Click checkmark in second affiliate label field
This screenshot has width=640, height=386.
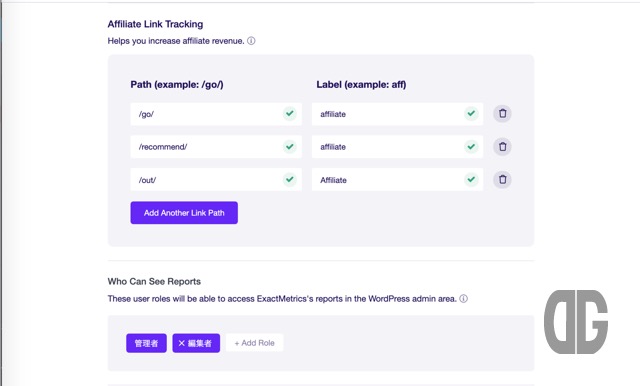(x=471, y=146)
